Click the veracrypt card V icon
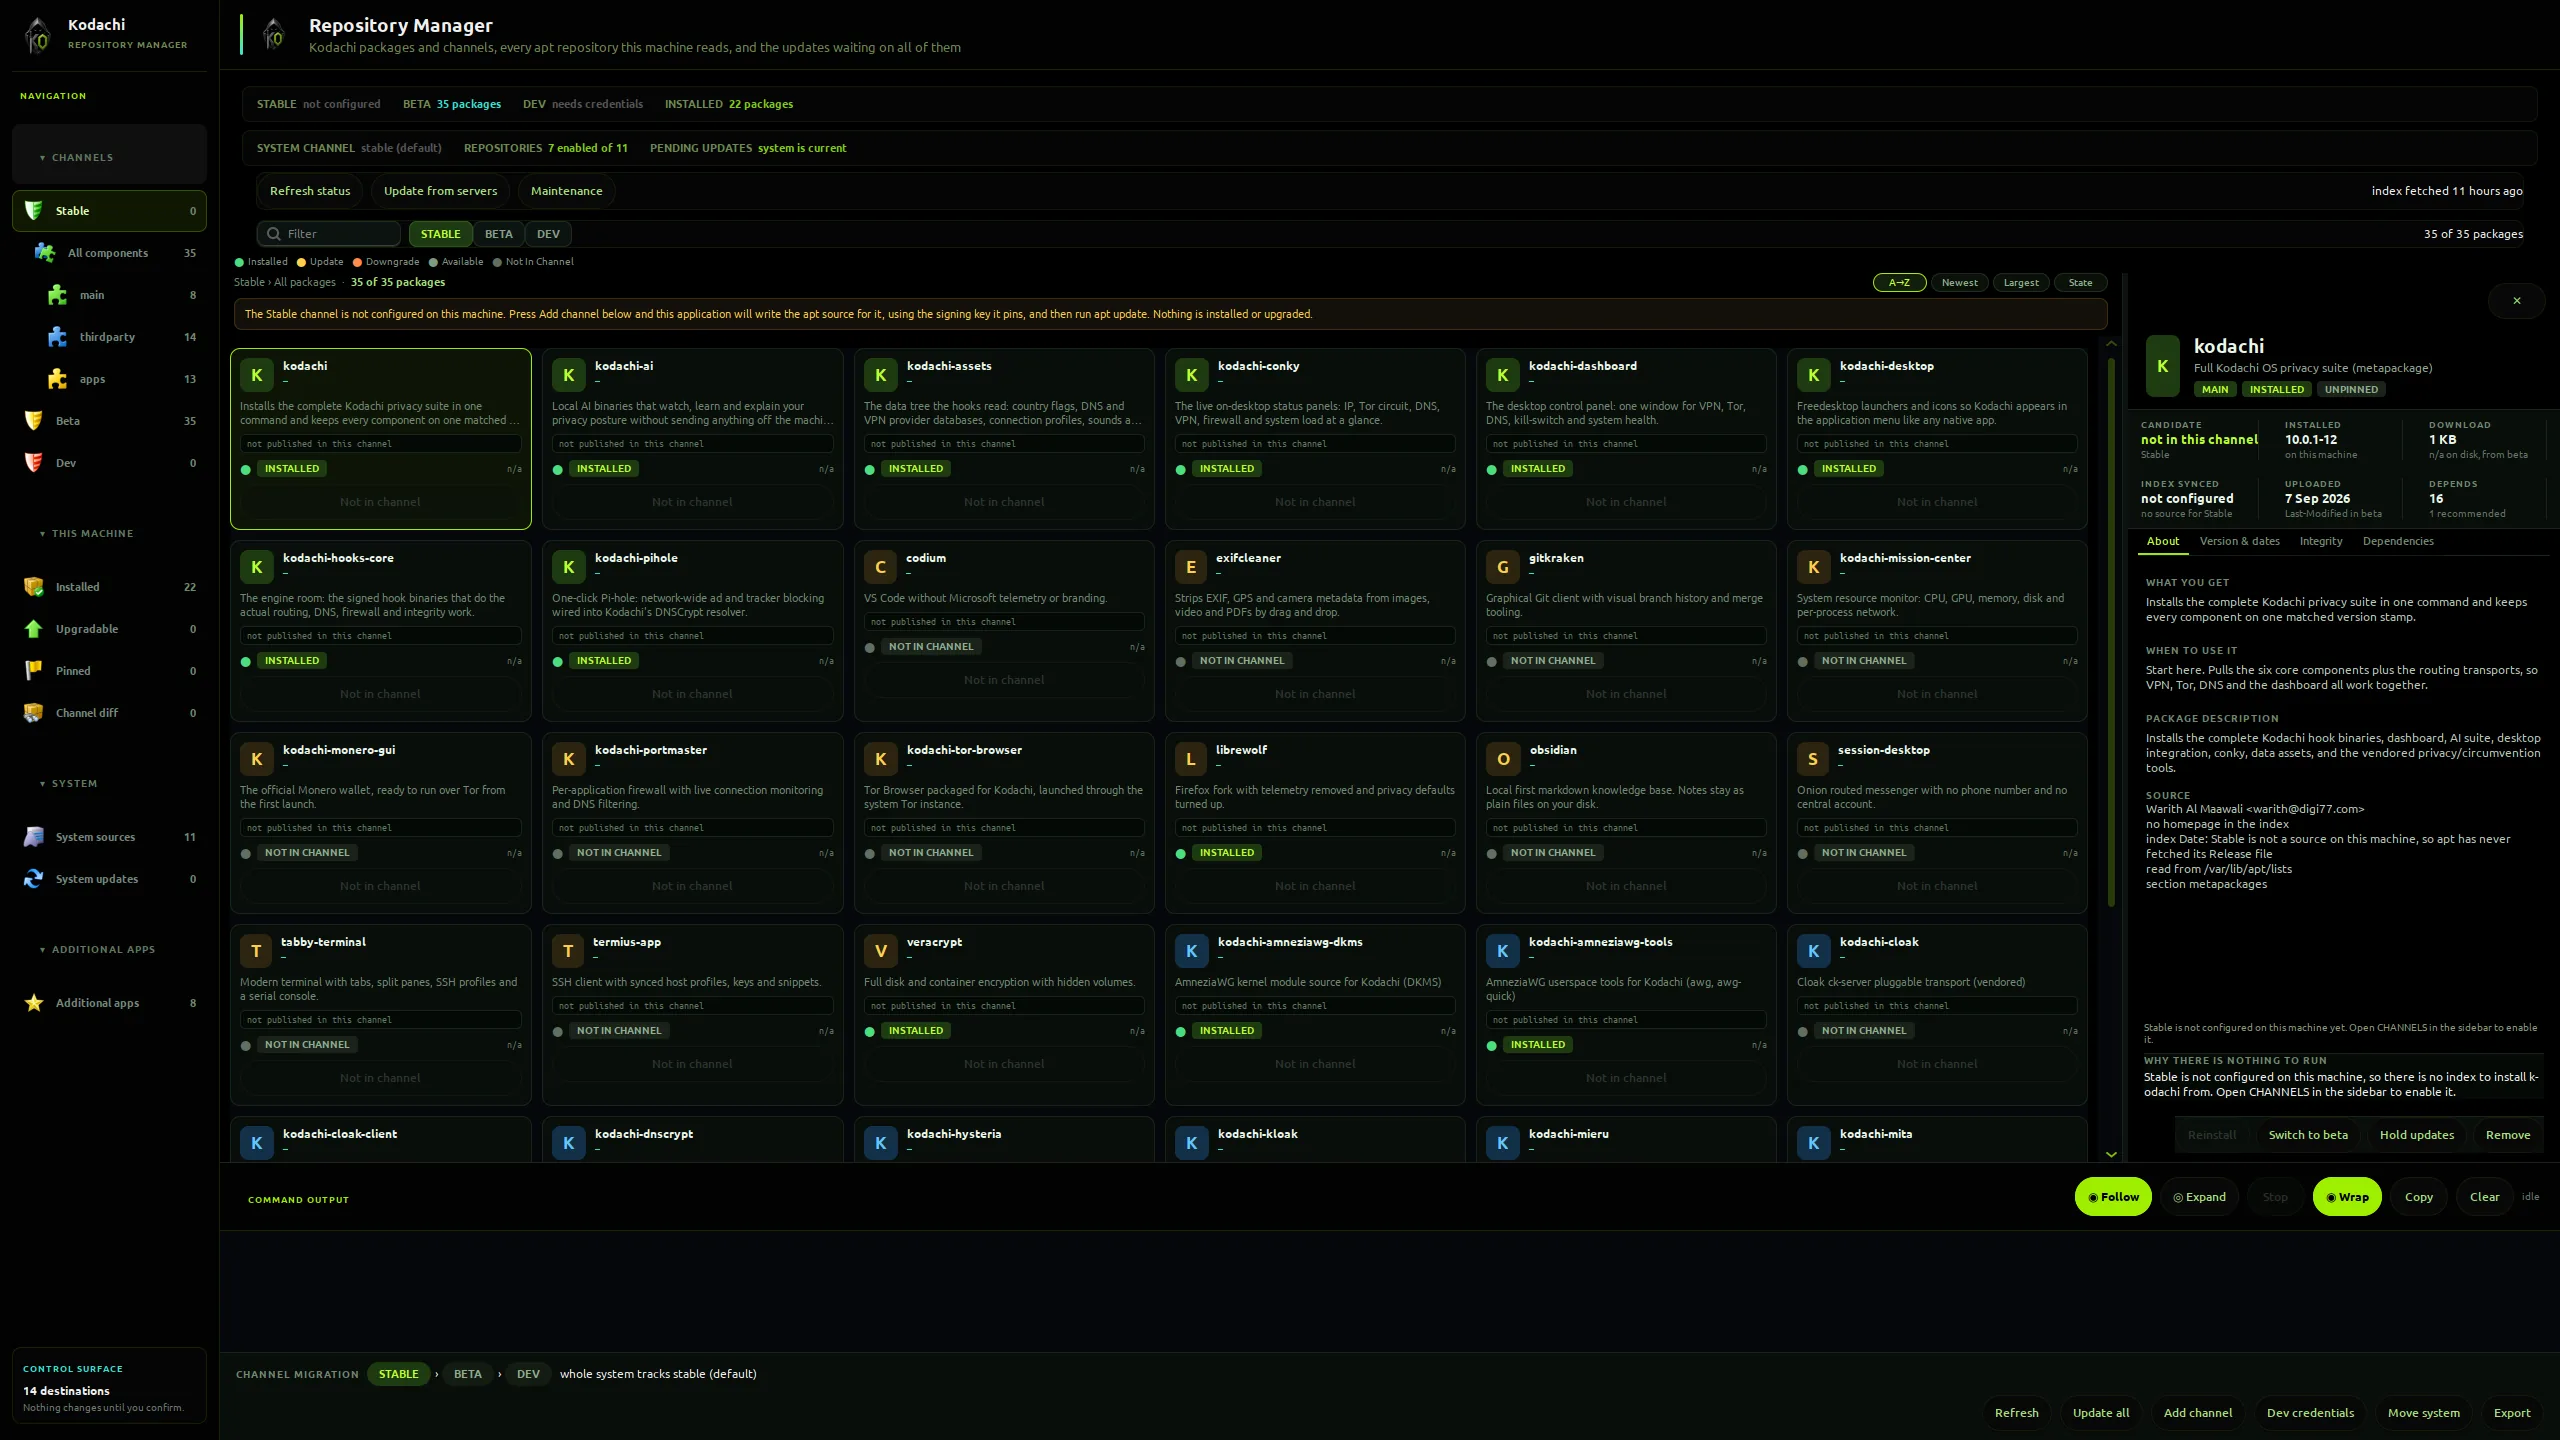This screenshot has height=1440, width=2560. tap(880, 951)
